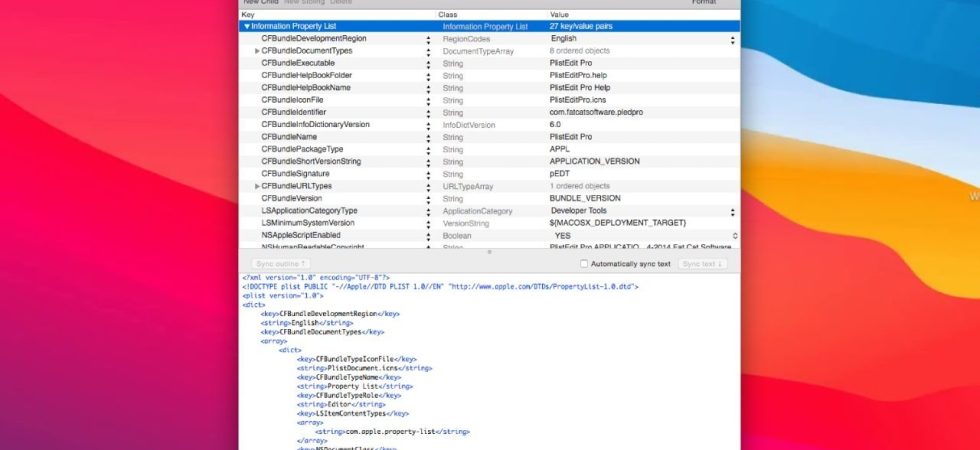
Task: Open key popup arrows beside CFBundleName
Action: [428, 137]
